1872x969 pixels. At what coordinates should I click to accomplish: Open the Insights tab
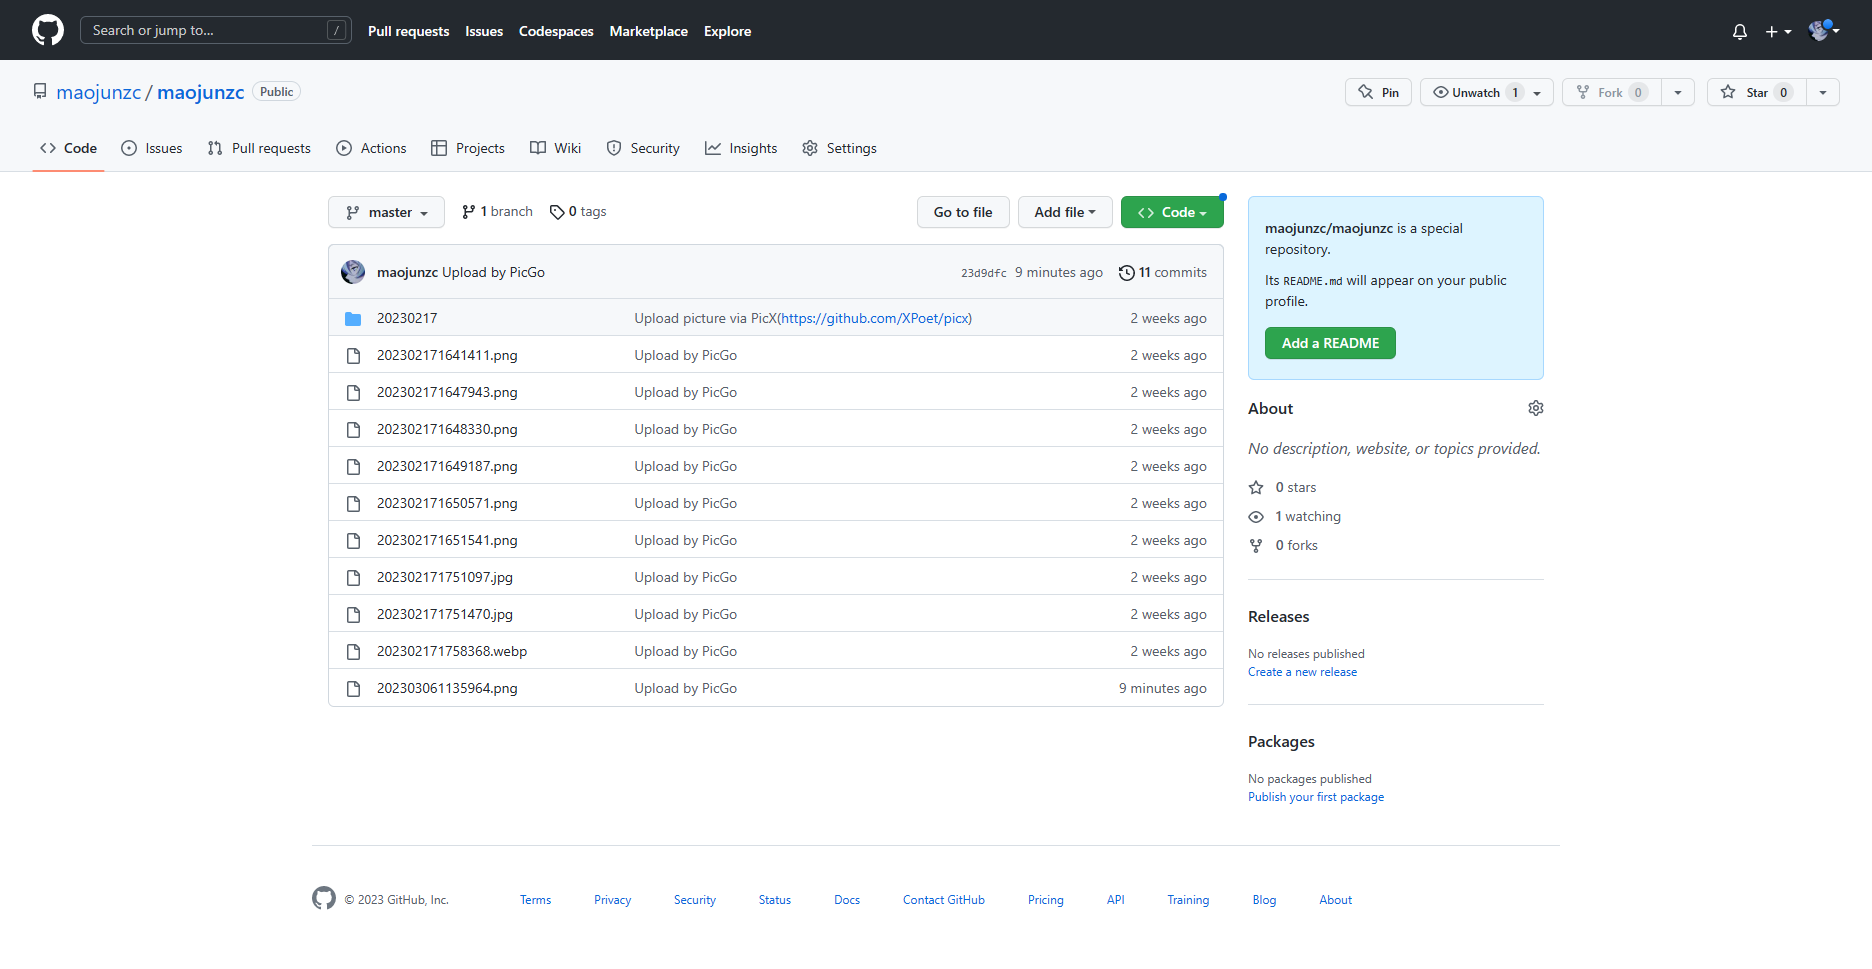click(x=741, y=148)
